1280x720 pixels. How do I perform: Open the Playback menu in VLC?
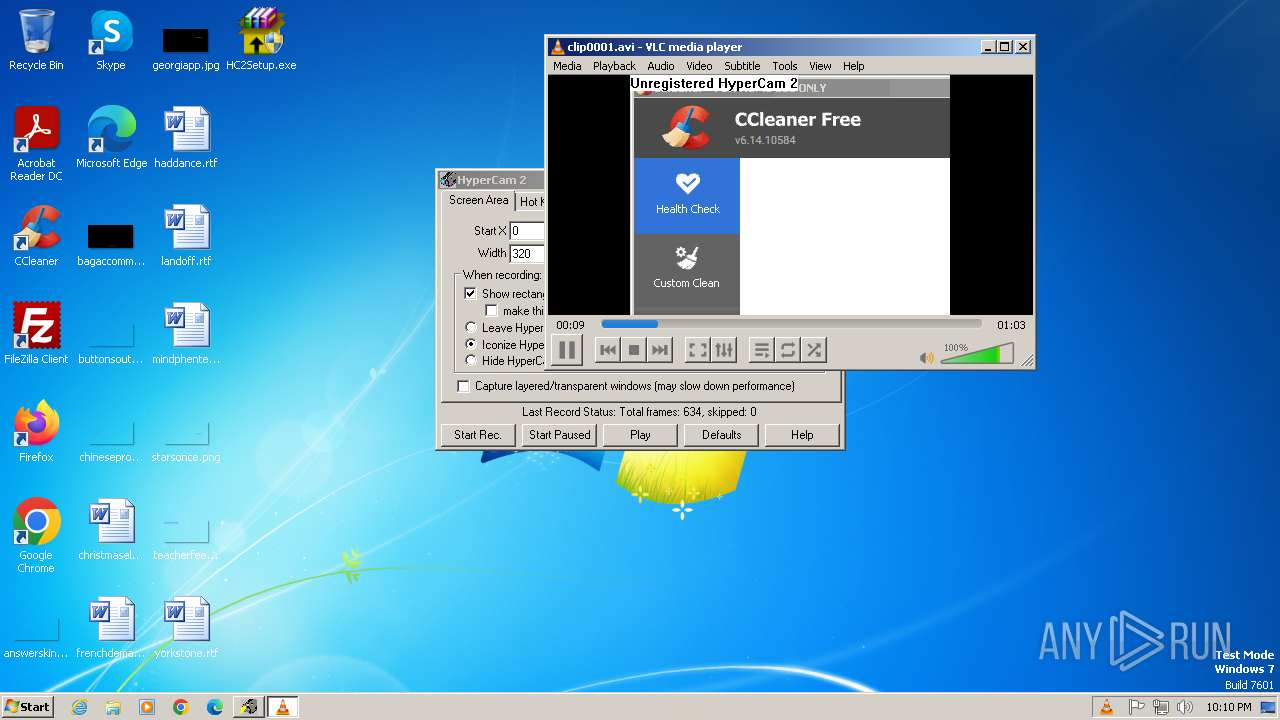click(x=614, y=66)
